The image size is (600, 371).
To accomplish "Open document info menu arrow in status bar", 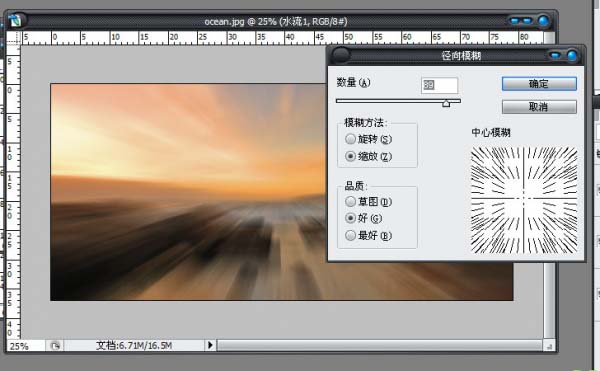I will click(210, 345).
